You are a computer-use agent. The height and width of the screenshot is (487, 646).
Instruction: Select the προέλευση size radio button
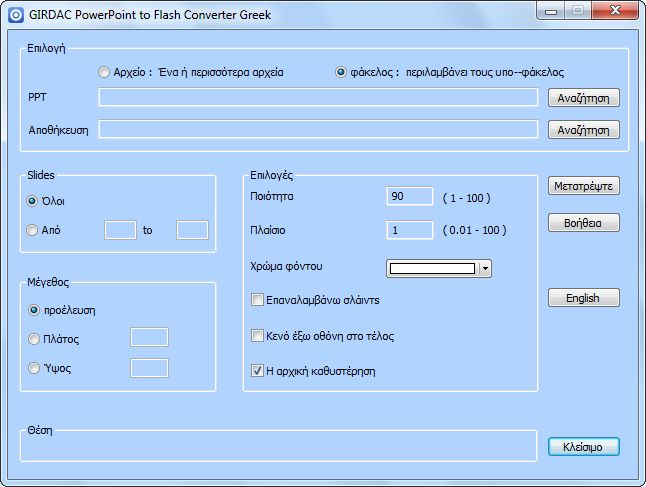[x=33, y=310]
